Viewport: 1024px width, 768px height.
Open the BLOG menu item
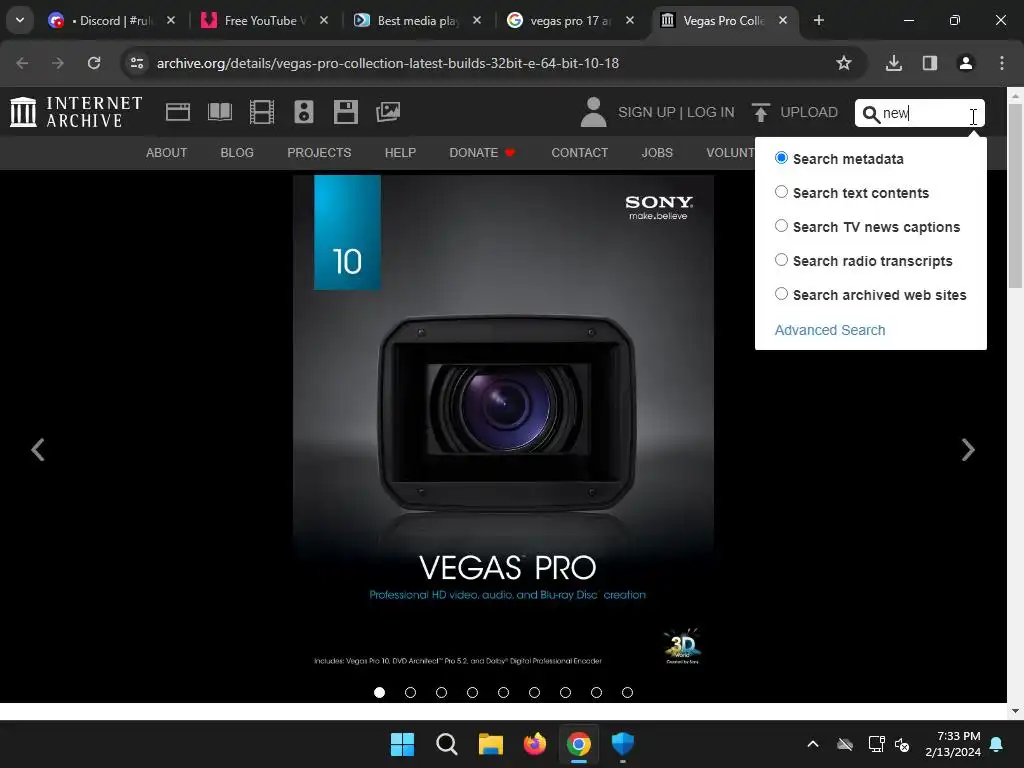[237, 153]
